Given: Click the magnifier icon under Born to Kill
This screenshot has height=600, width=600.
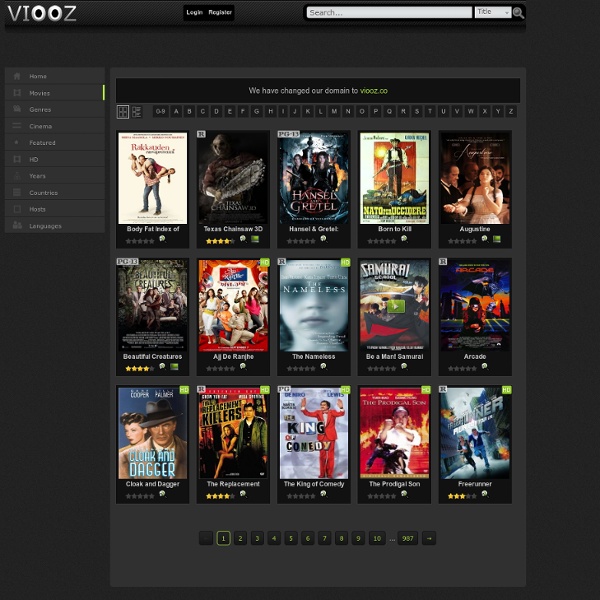Looking at the screenshot, I should [x=404, y=239].
